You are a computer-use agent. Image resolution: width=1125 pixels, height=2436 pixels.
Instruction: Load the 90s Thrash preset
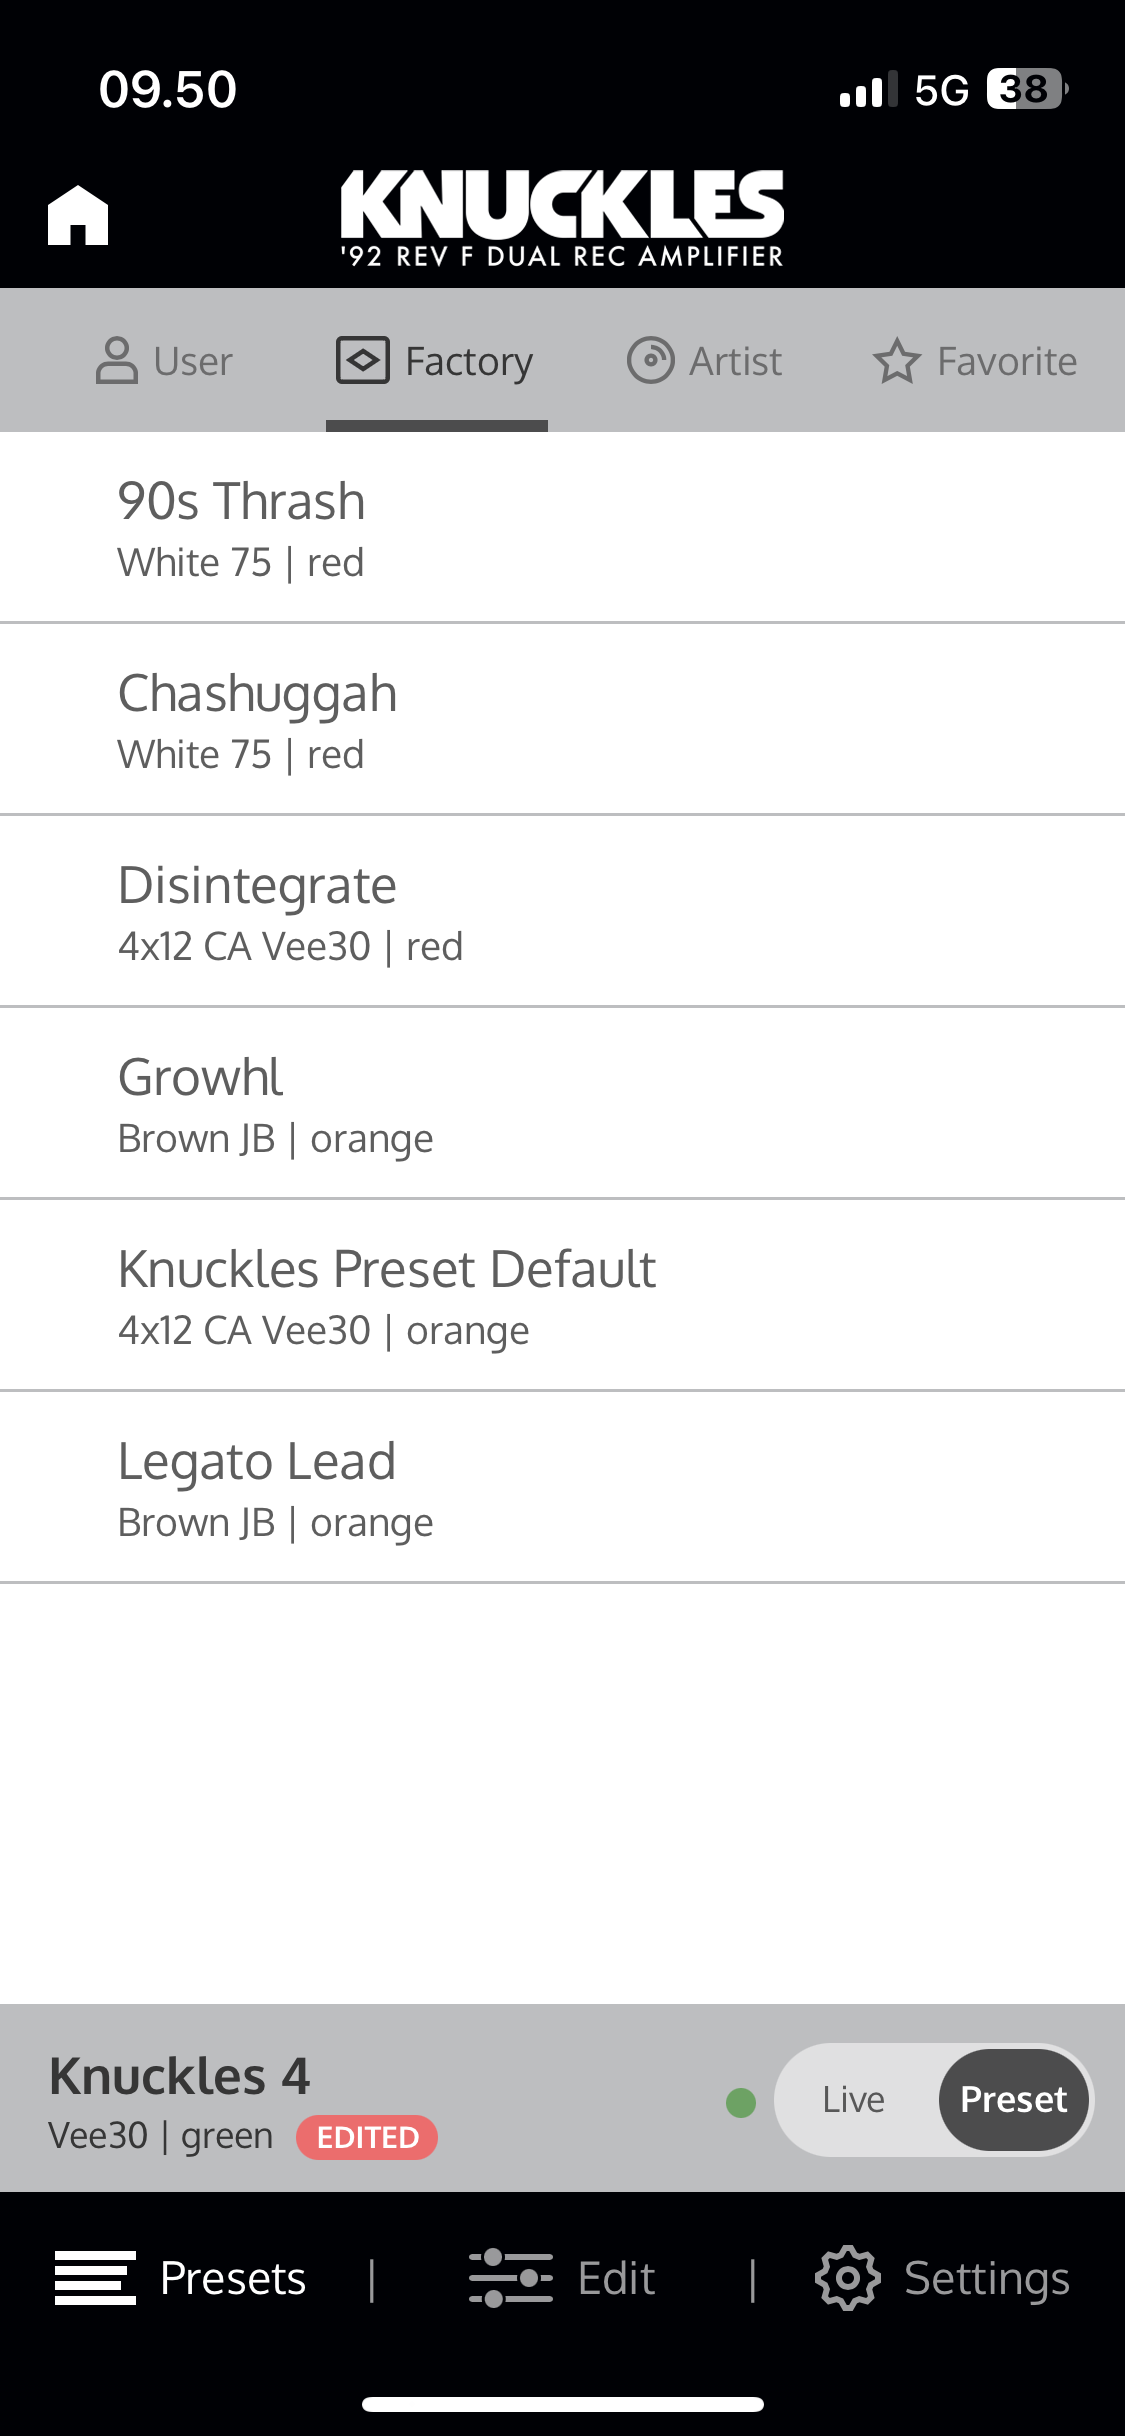562,528
